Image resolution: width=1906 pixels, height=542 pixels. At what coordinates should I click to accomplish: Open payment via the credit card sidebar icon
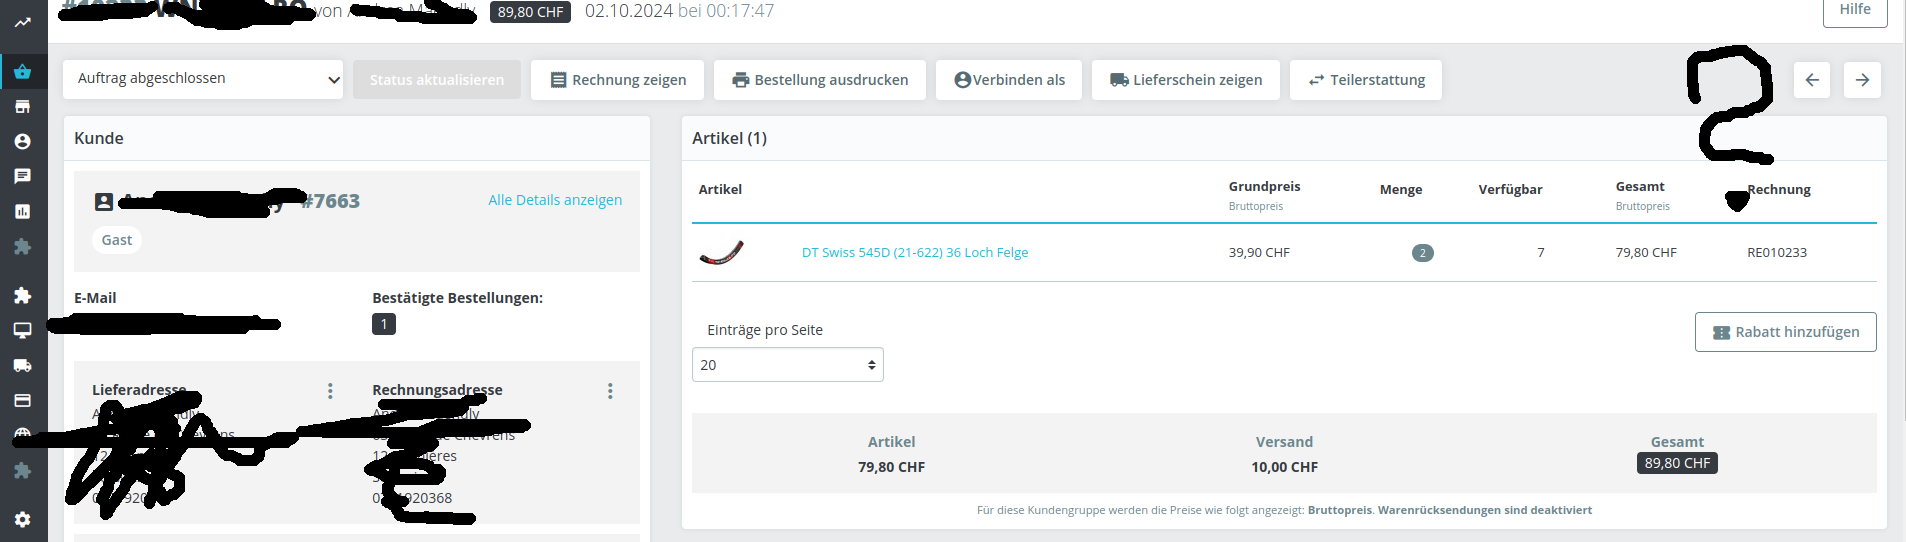tap(22, 400)
